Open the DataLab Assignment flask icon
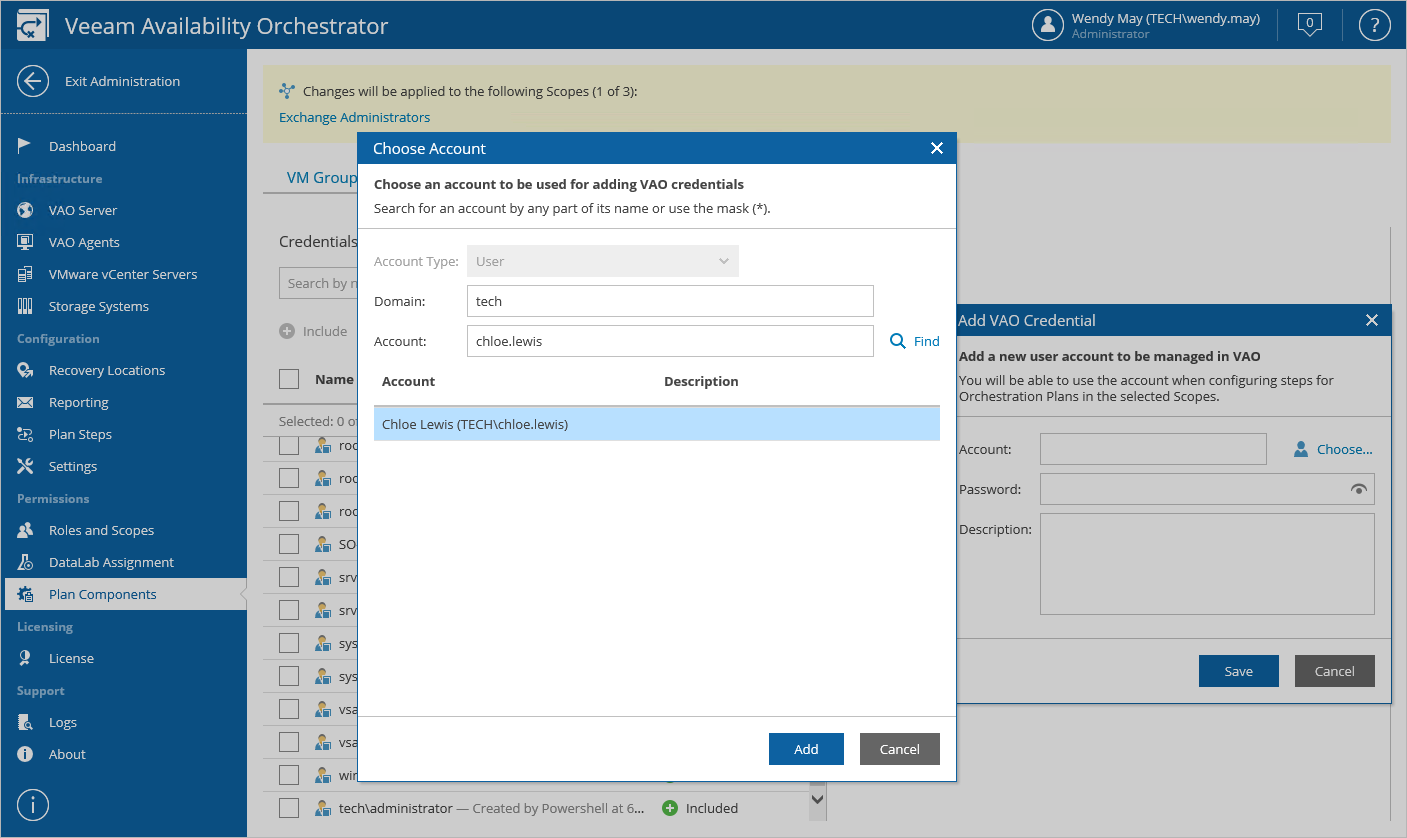 (25, 562)
